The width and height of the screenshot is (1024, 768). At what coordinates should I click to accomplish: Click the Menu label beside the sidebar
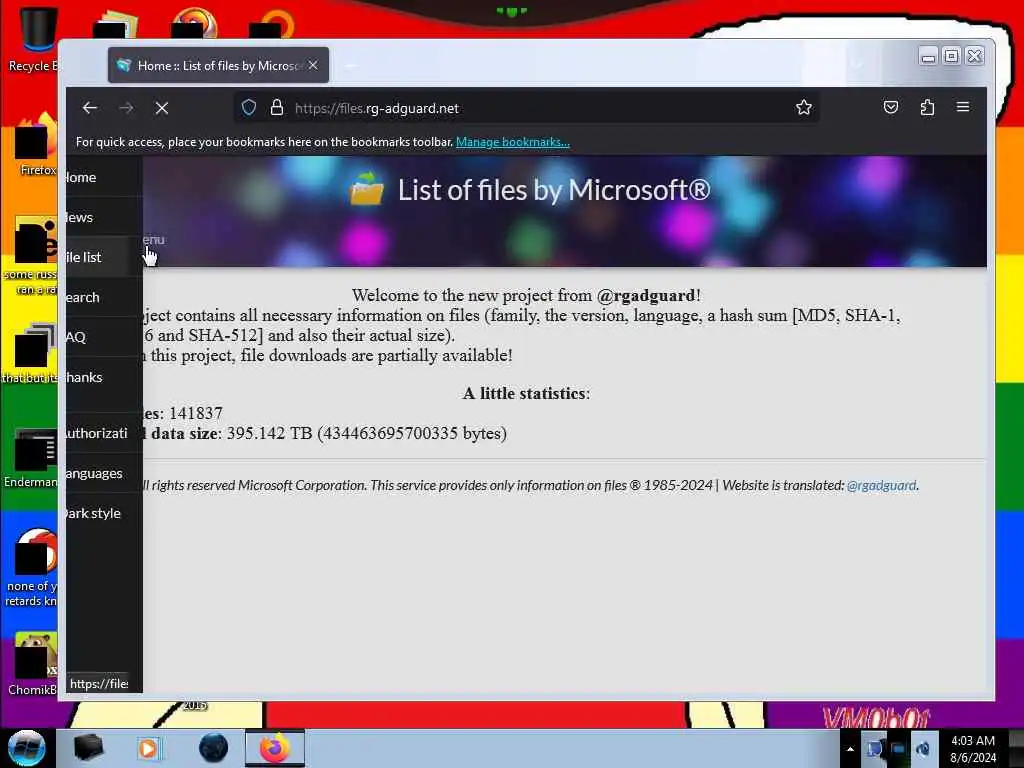[x=154, y=240]
